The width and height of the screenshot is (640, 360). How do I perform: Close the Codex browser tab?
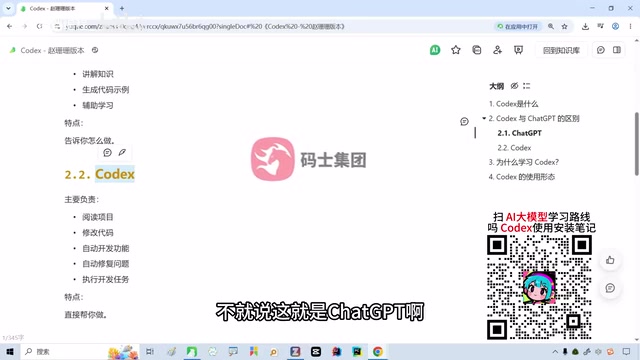click(x=107, y=8)
